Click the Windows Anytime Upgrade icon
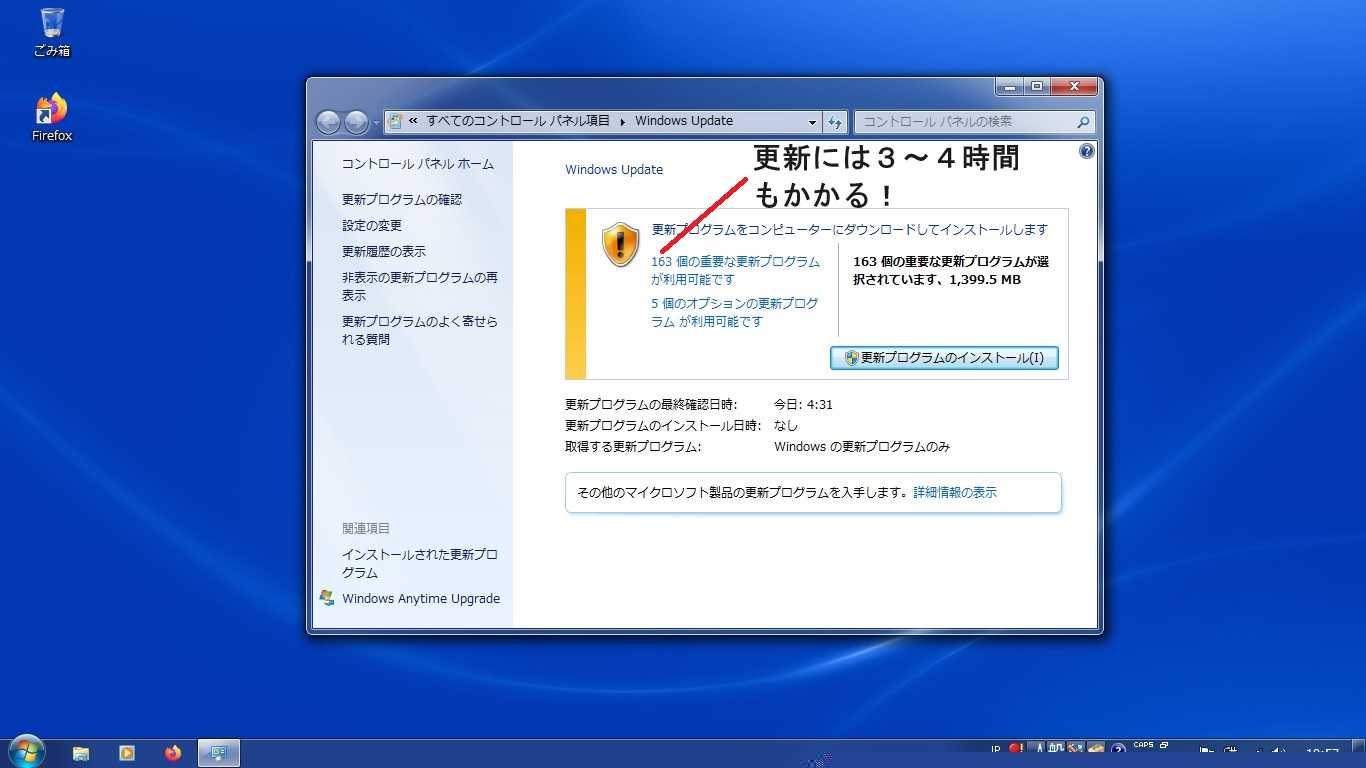The height and width of the screenshot is (768, 1366). 327,598
